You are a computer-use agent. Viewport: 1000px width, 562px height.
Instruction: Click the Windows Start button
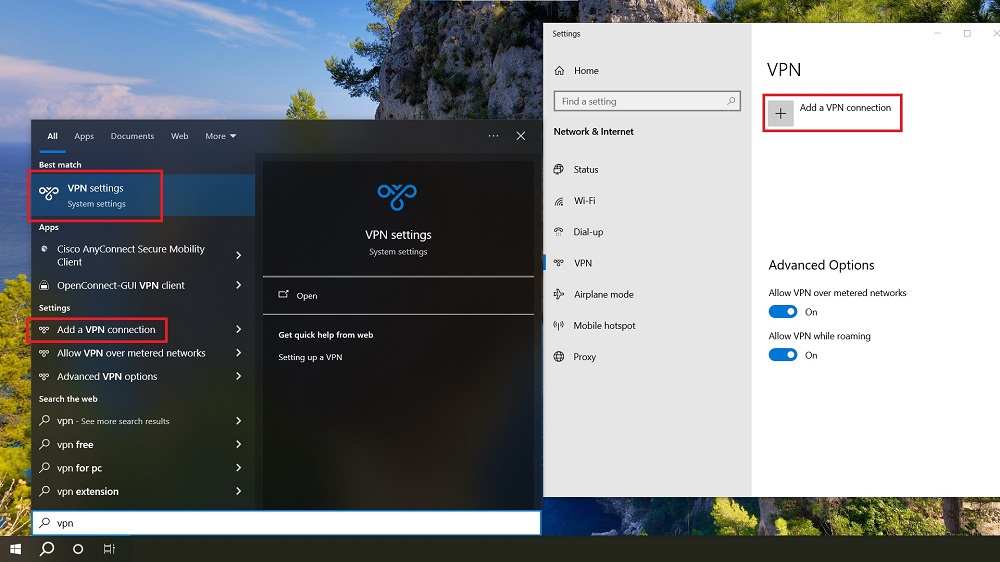tap(15, 549)
